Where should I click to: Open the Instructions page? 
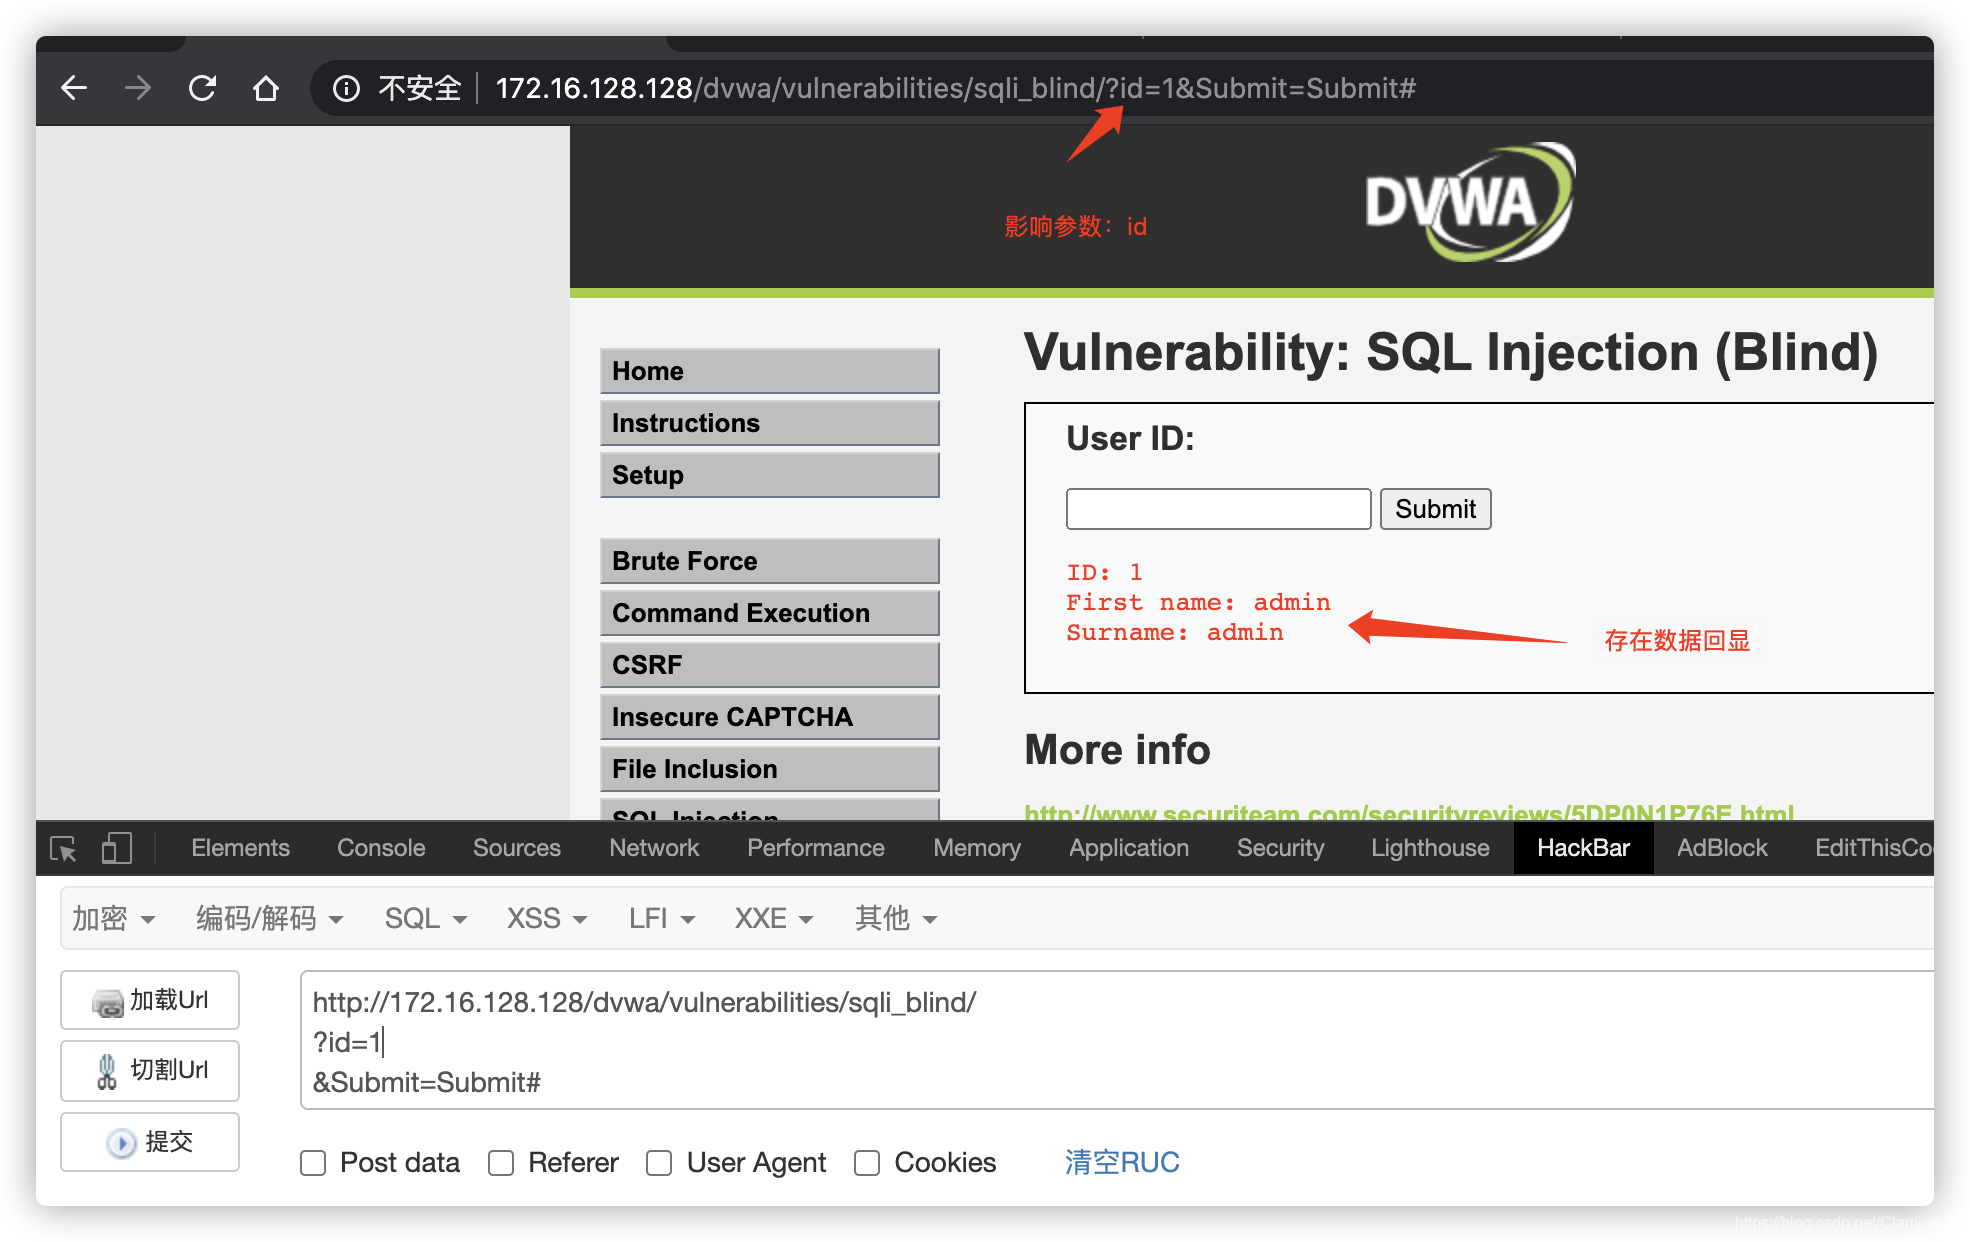(x=770, y=423)
